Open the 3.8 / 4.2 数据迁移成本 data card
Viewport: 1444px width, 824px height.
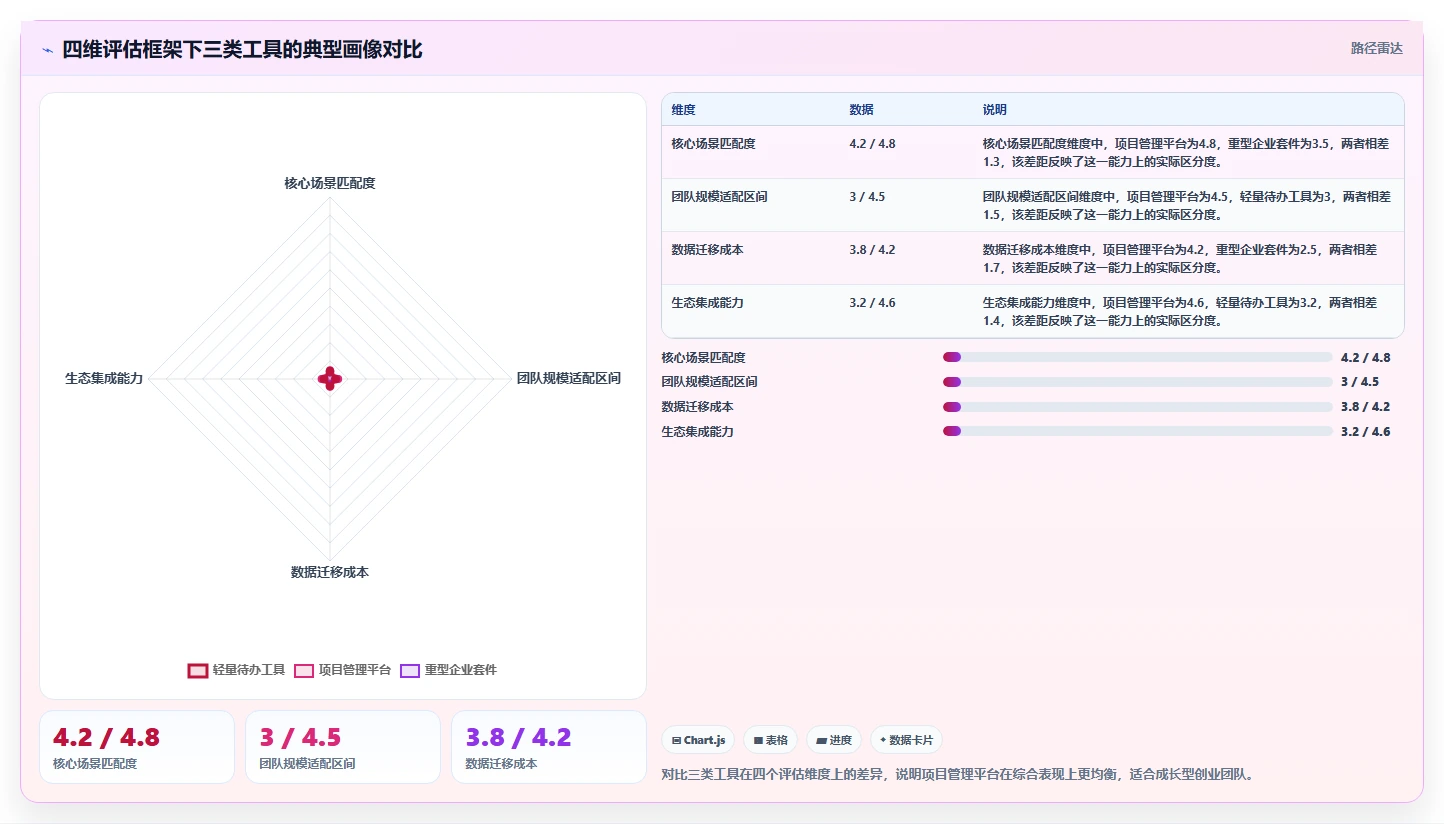pos(549,747)
